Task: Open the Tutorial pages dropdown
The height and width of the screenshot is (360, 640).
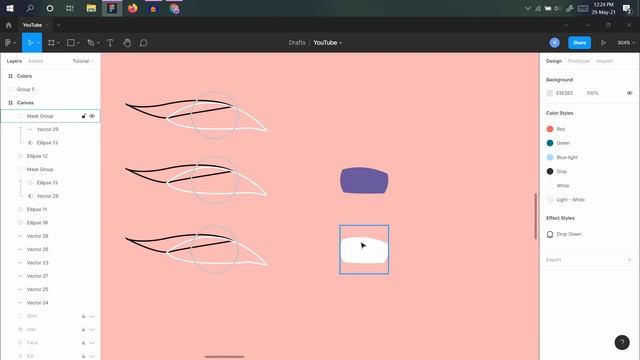Action: [x=83, y=61]
